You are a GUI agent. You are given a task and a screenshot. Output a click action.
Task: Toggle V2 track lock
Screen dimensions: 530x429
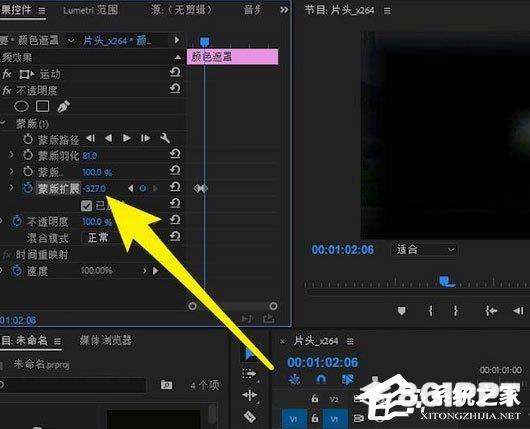[315, 399]
